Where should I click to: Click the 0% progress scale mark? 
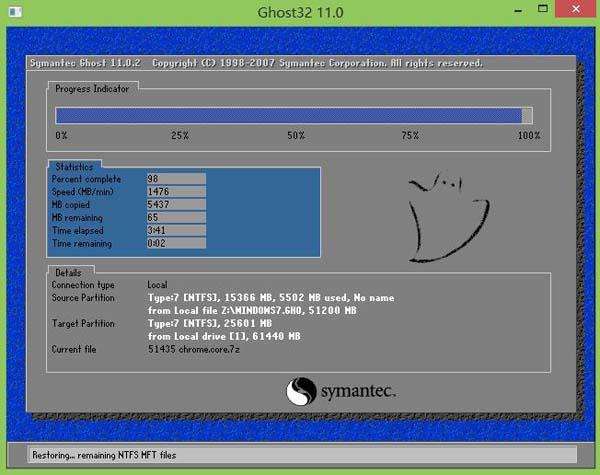tap(61, 135)
